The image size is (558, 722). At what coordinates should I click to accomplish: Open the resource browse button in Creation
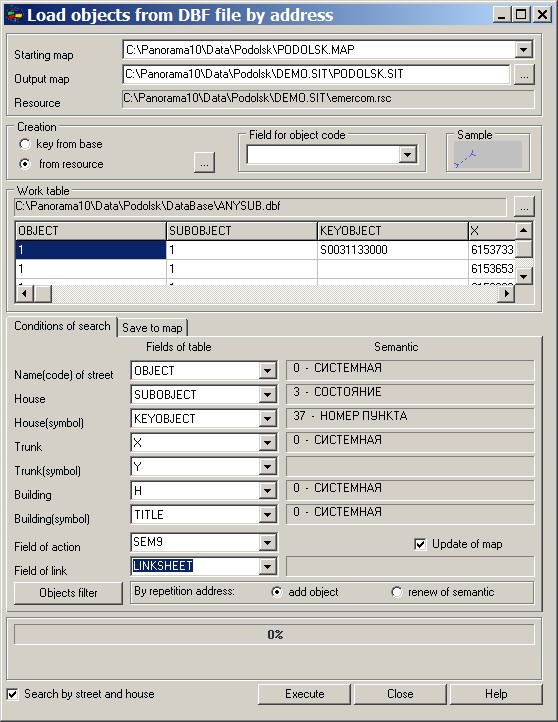[204, 163]
